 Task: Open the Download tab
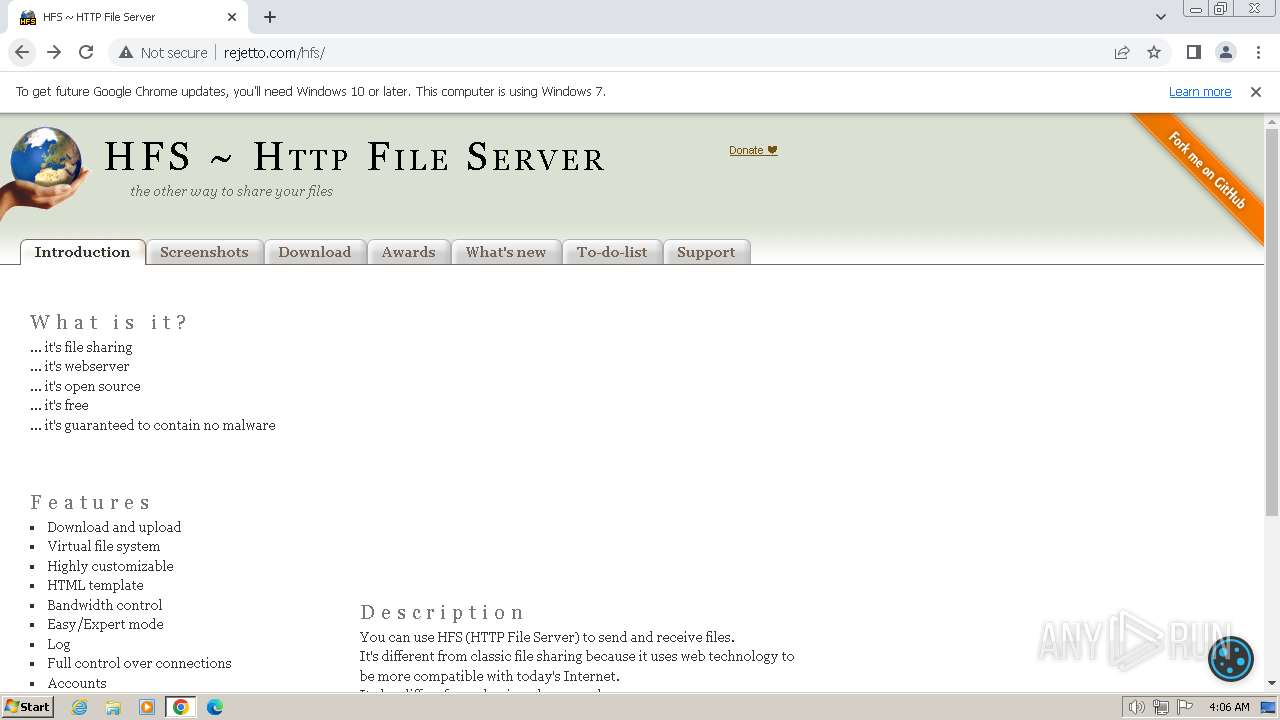tap(314, 252)
